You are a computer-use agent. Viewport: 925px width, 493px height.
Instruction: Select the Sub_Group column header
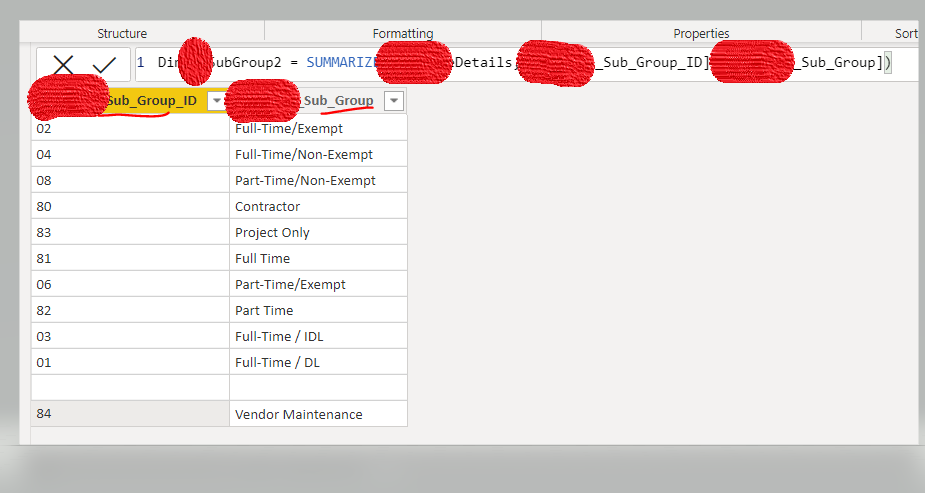tap(319, 101)
